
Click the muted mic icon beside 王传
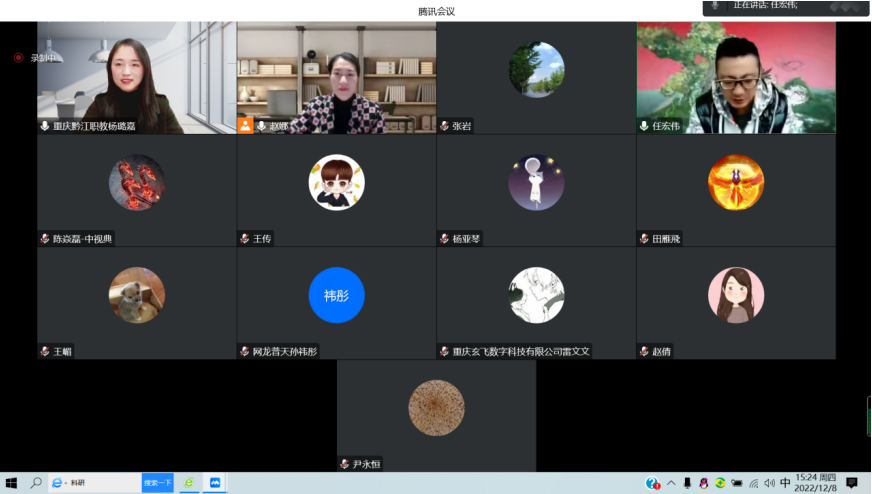click(244, 239)
